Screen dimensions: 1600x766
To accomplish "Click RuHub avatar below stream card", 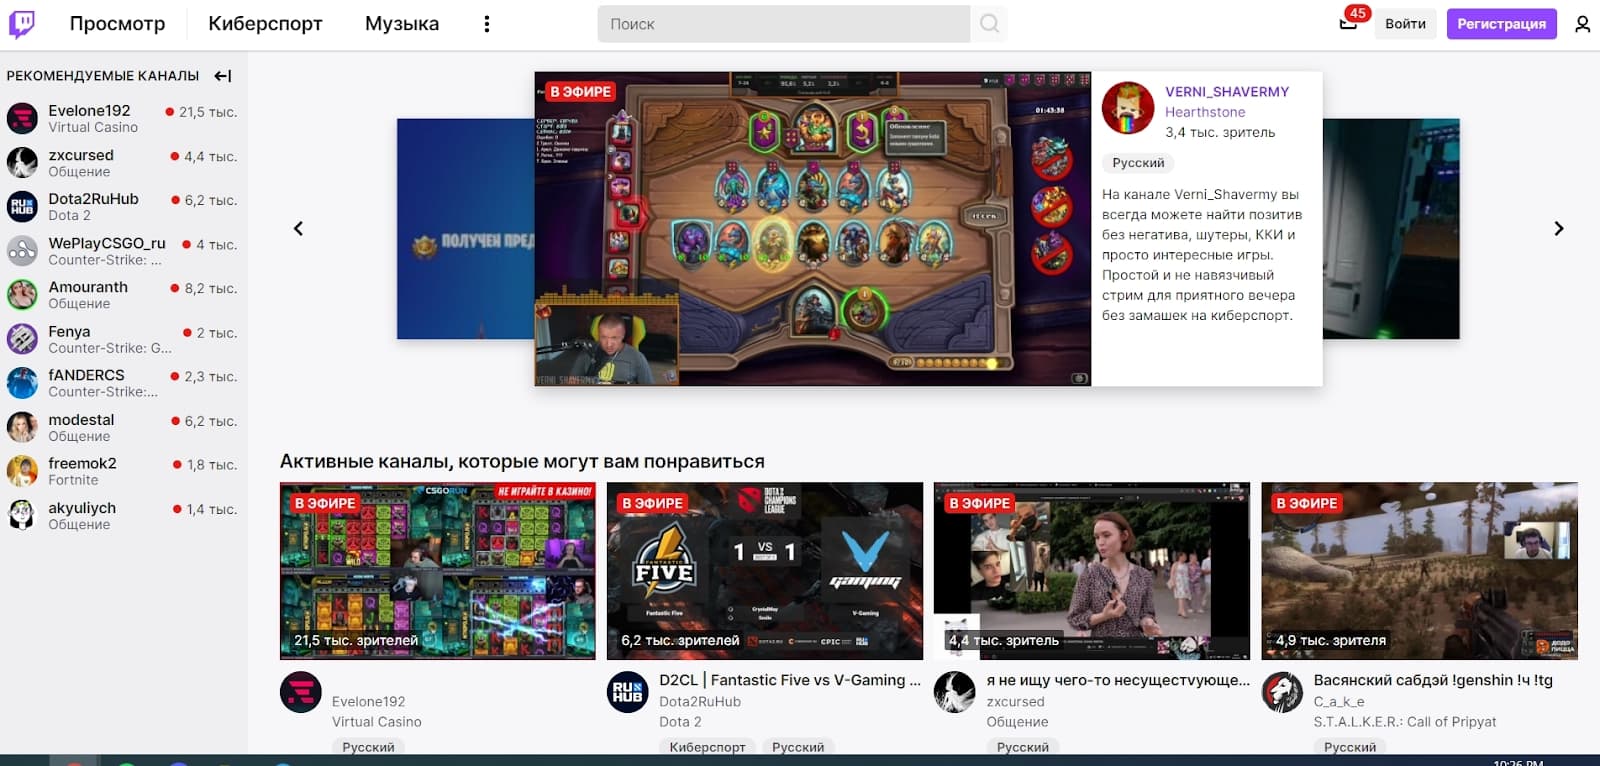I will 628,692.
